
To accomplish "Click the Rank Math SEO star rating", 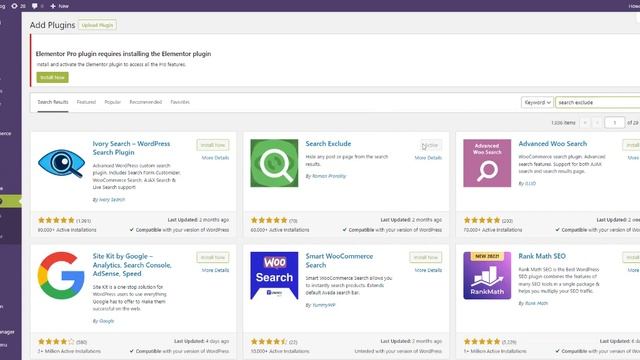I will (482, 341).
